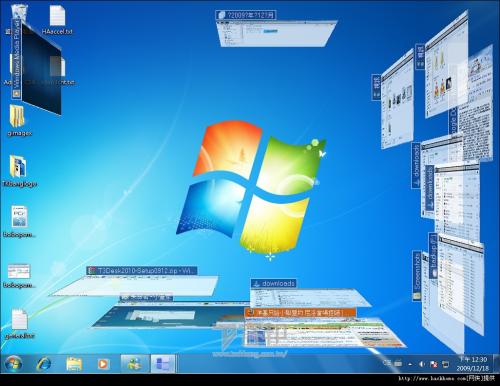
Task: Open the clock showing 12:30
Action: (473, 364)
